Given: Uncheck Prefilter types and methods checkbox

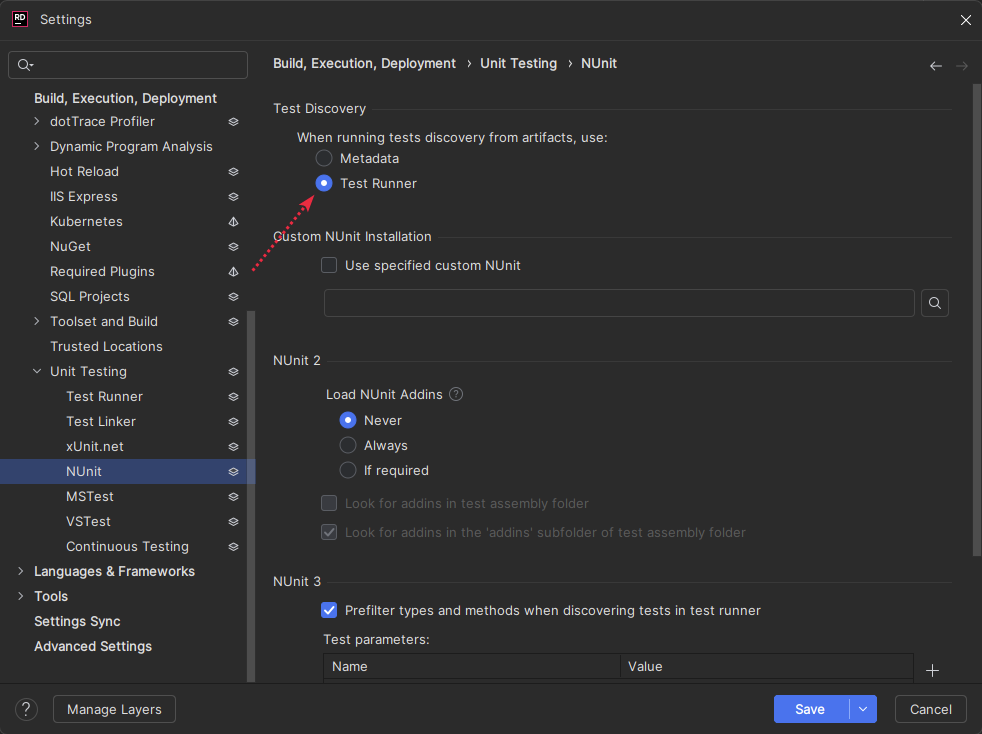Looking at the screenshot, I should (329, 610).
